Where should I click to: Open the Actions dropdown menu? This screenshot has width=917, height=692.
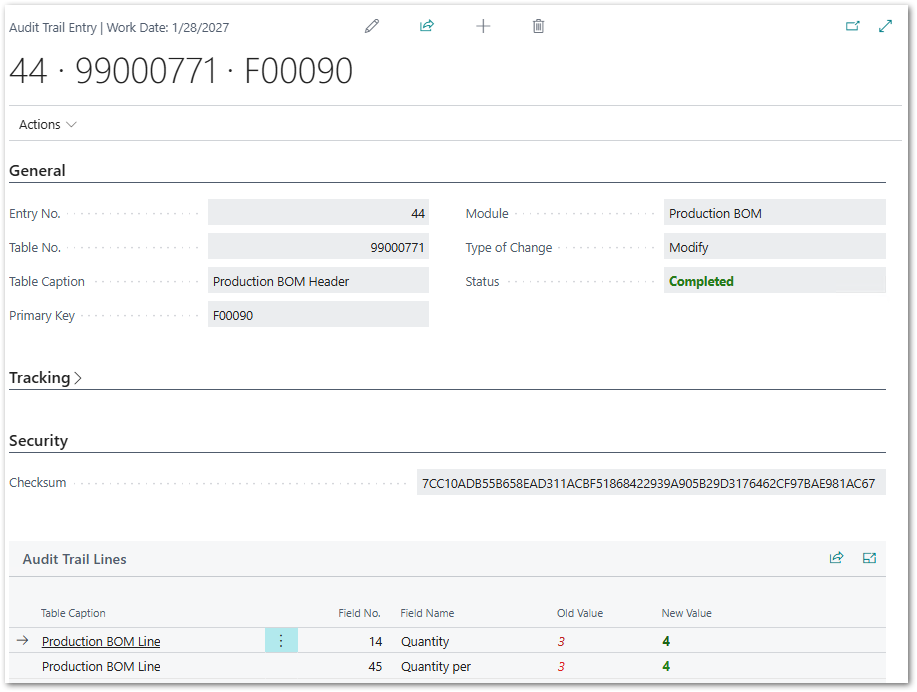pos(47,125)
